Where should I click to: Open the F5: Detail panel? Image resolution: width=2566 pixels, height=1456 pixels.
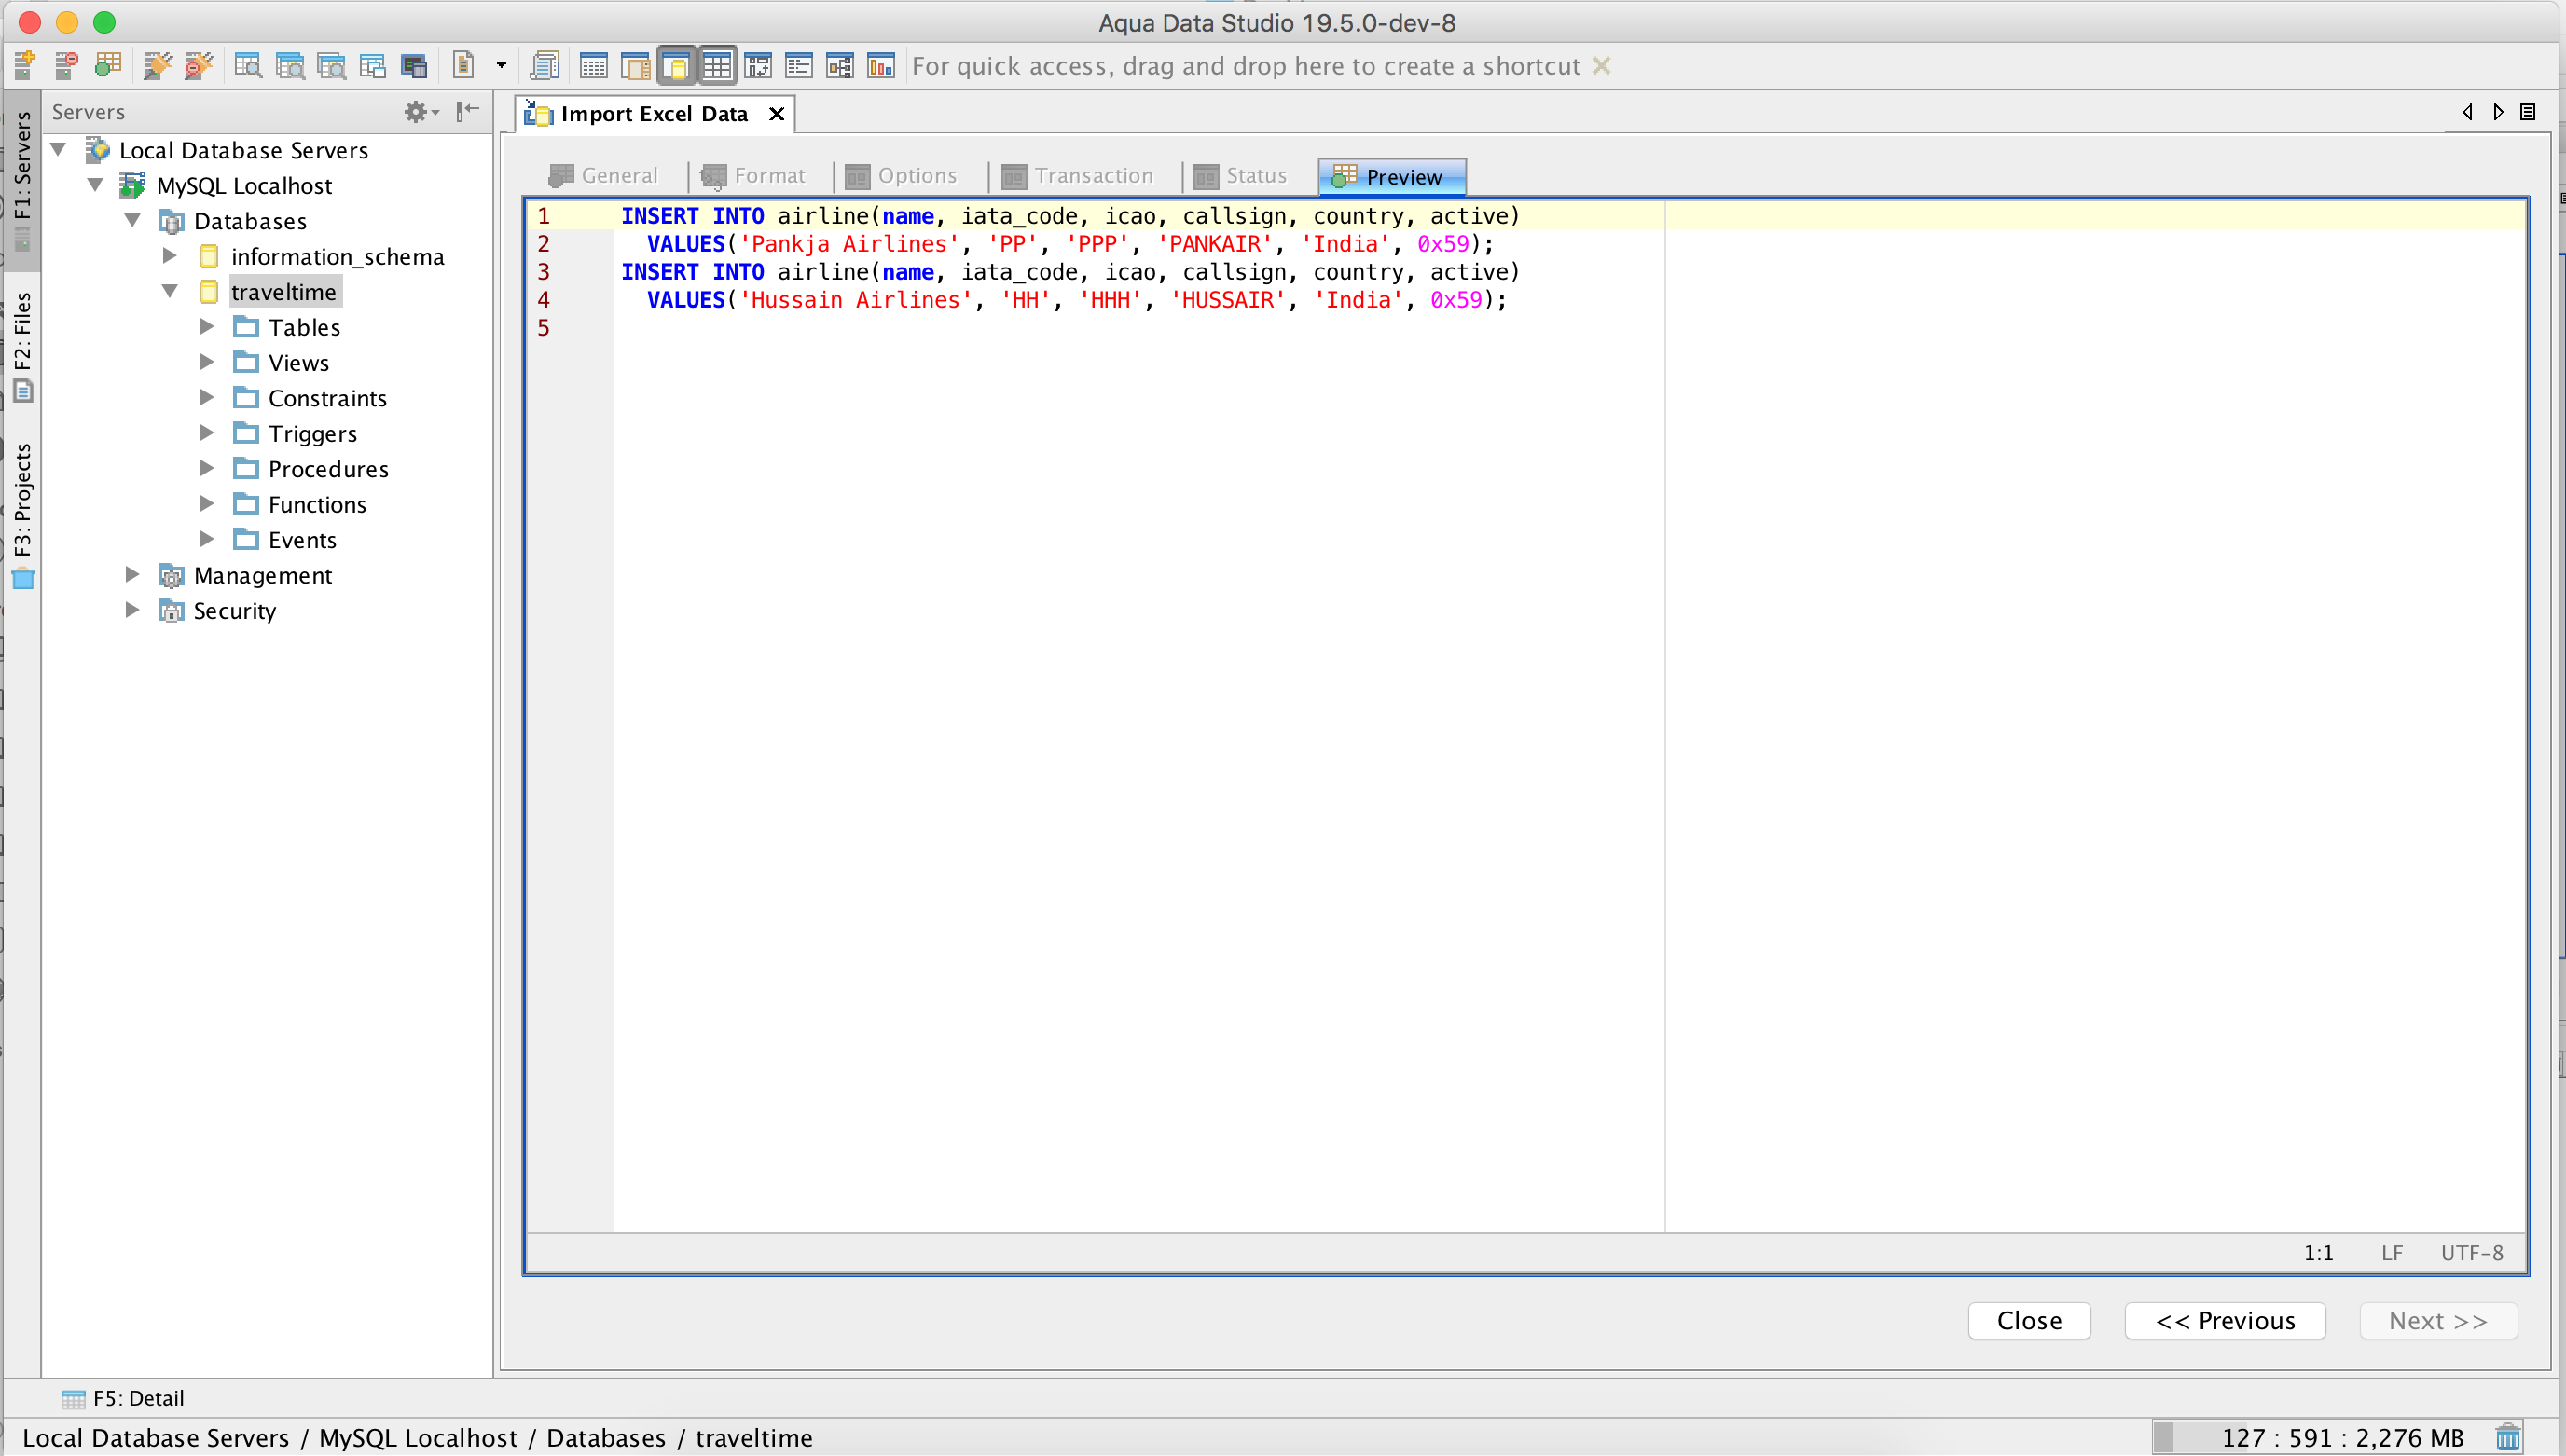(123, 1398)
